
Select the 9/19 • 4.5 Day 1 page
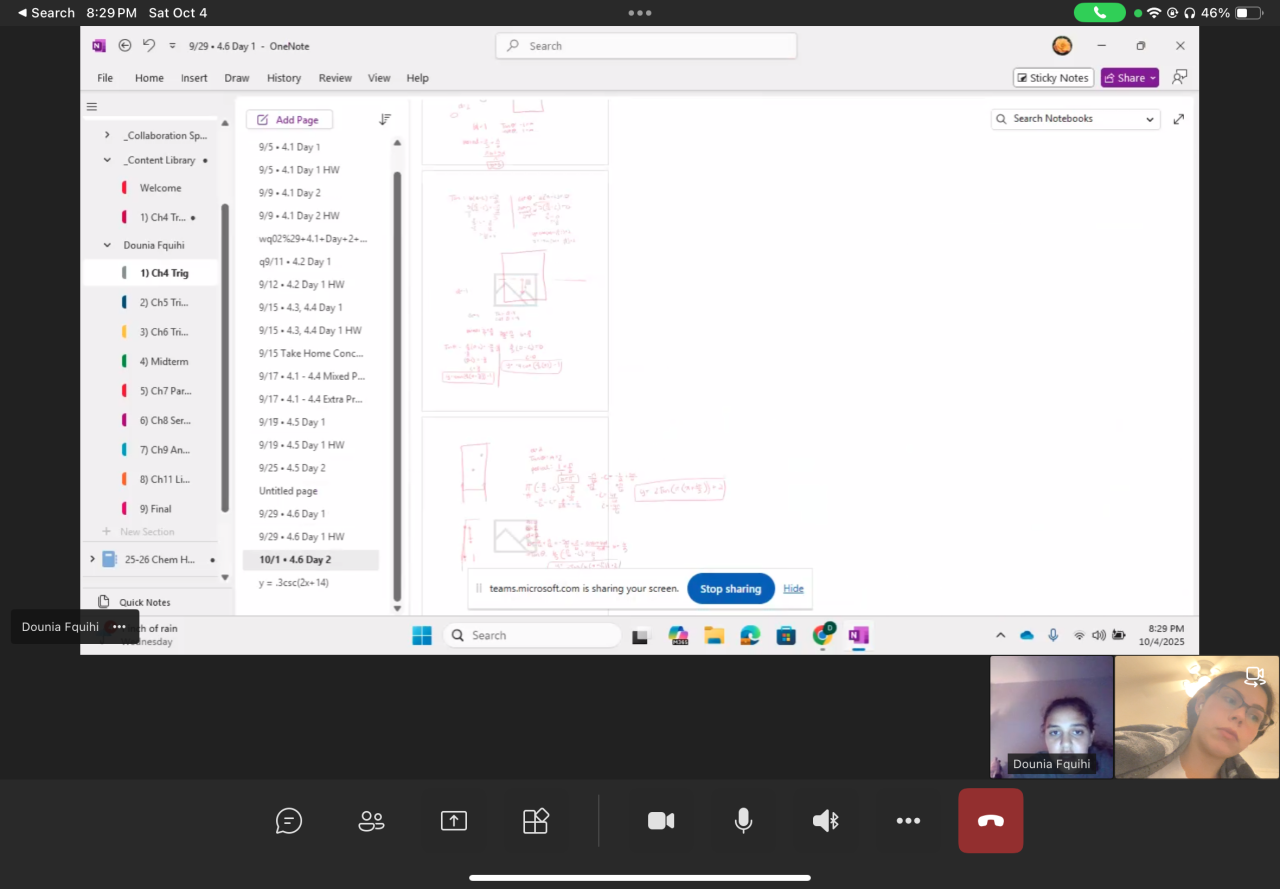click(292, 422)
